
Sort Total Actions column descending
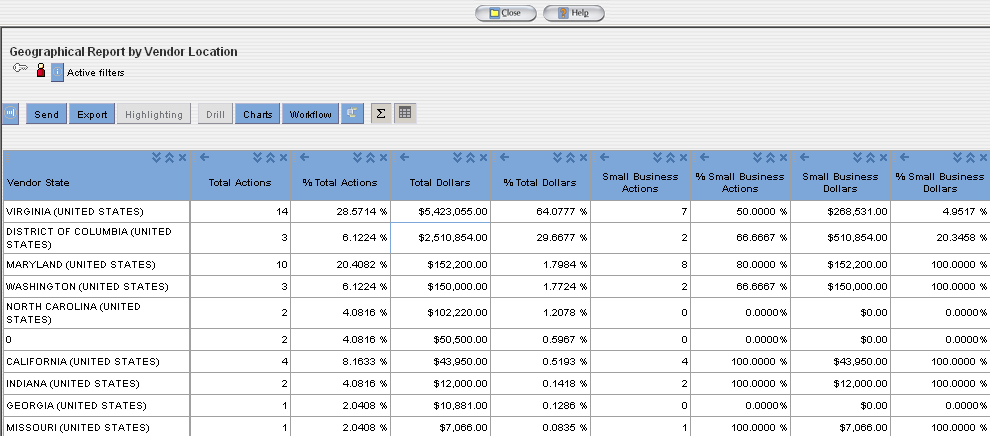pos(258,158)
